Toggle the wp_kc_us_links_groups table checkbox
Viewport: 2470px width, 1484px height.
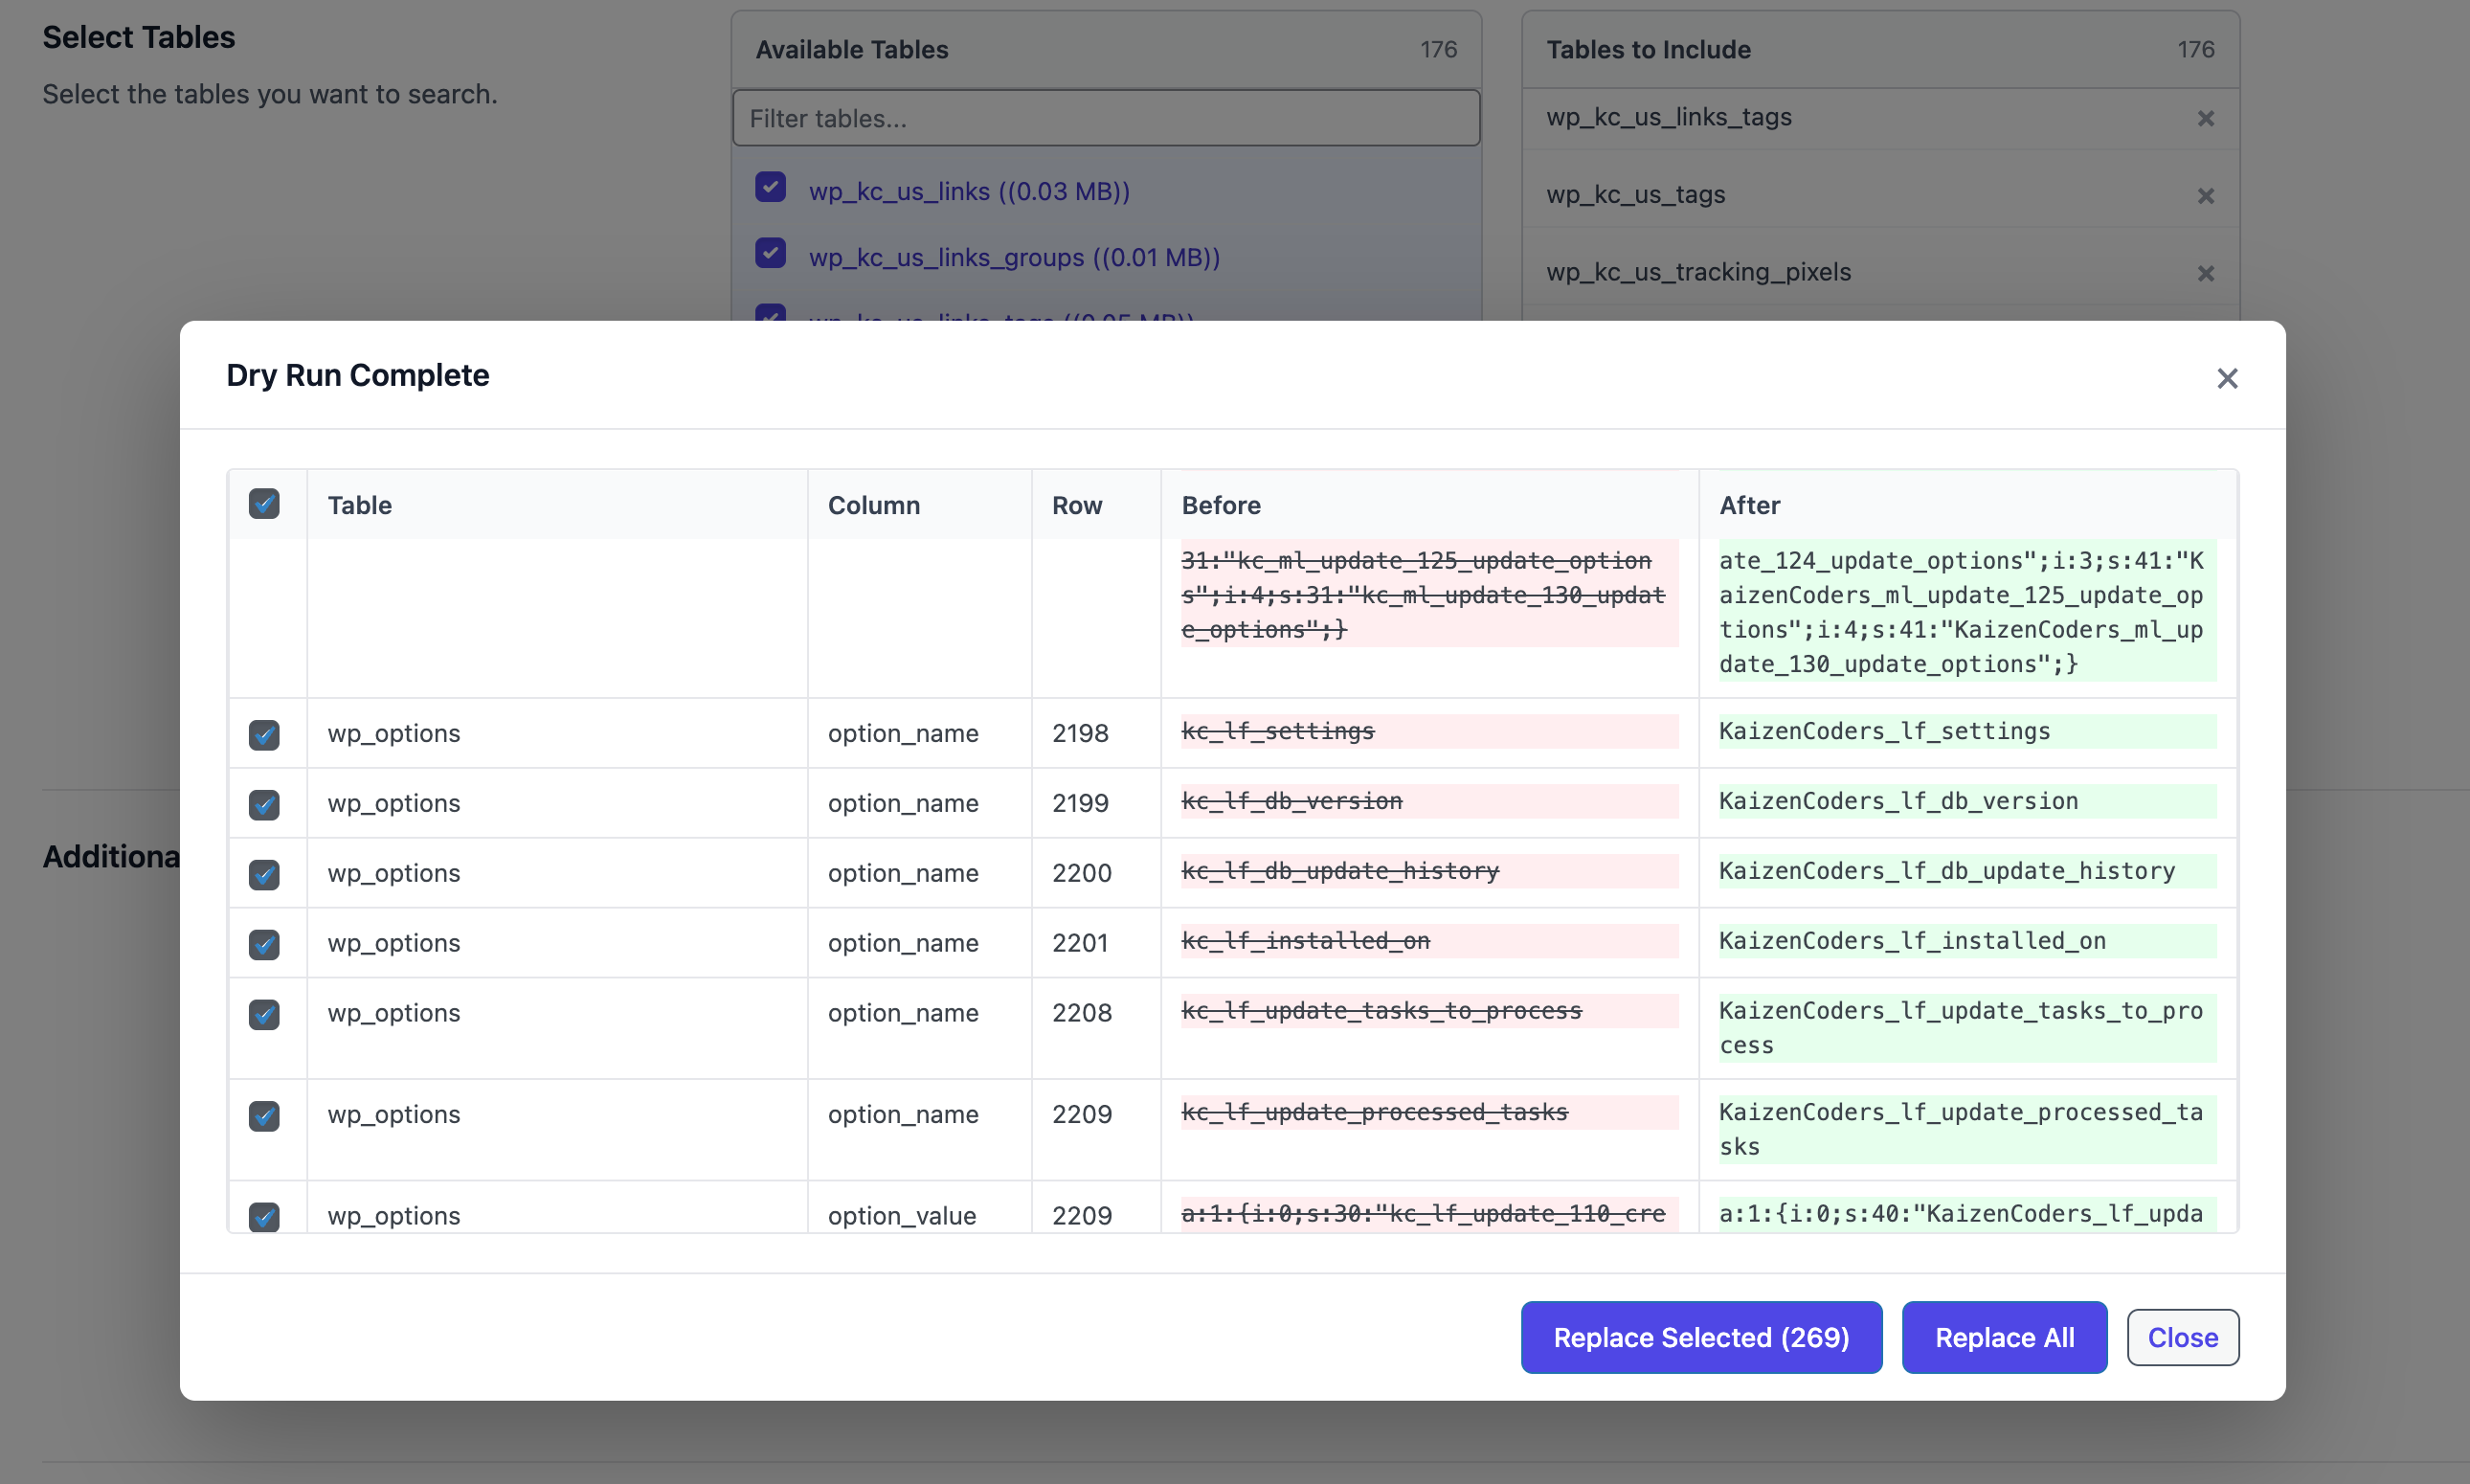click(x=770, y=253)
